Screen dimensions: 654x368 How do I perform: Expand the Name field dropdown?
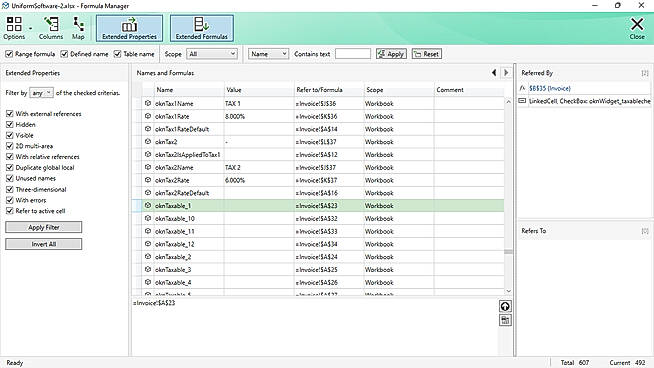coord(268,54)
